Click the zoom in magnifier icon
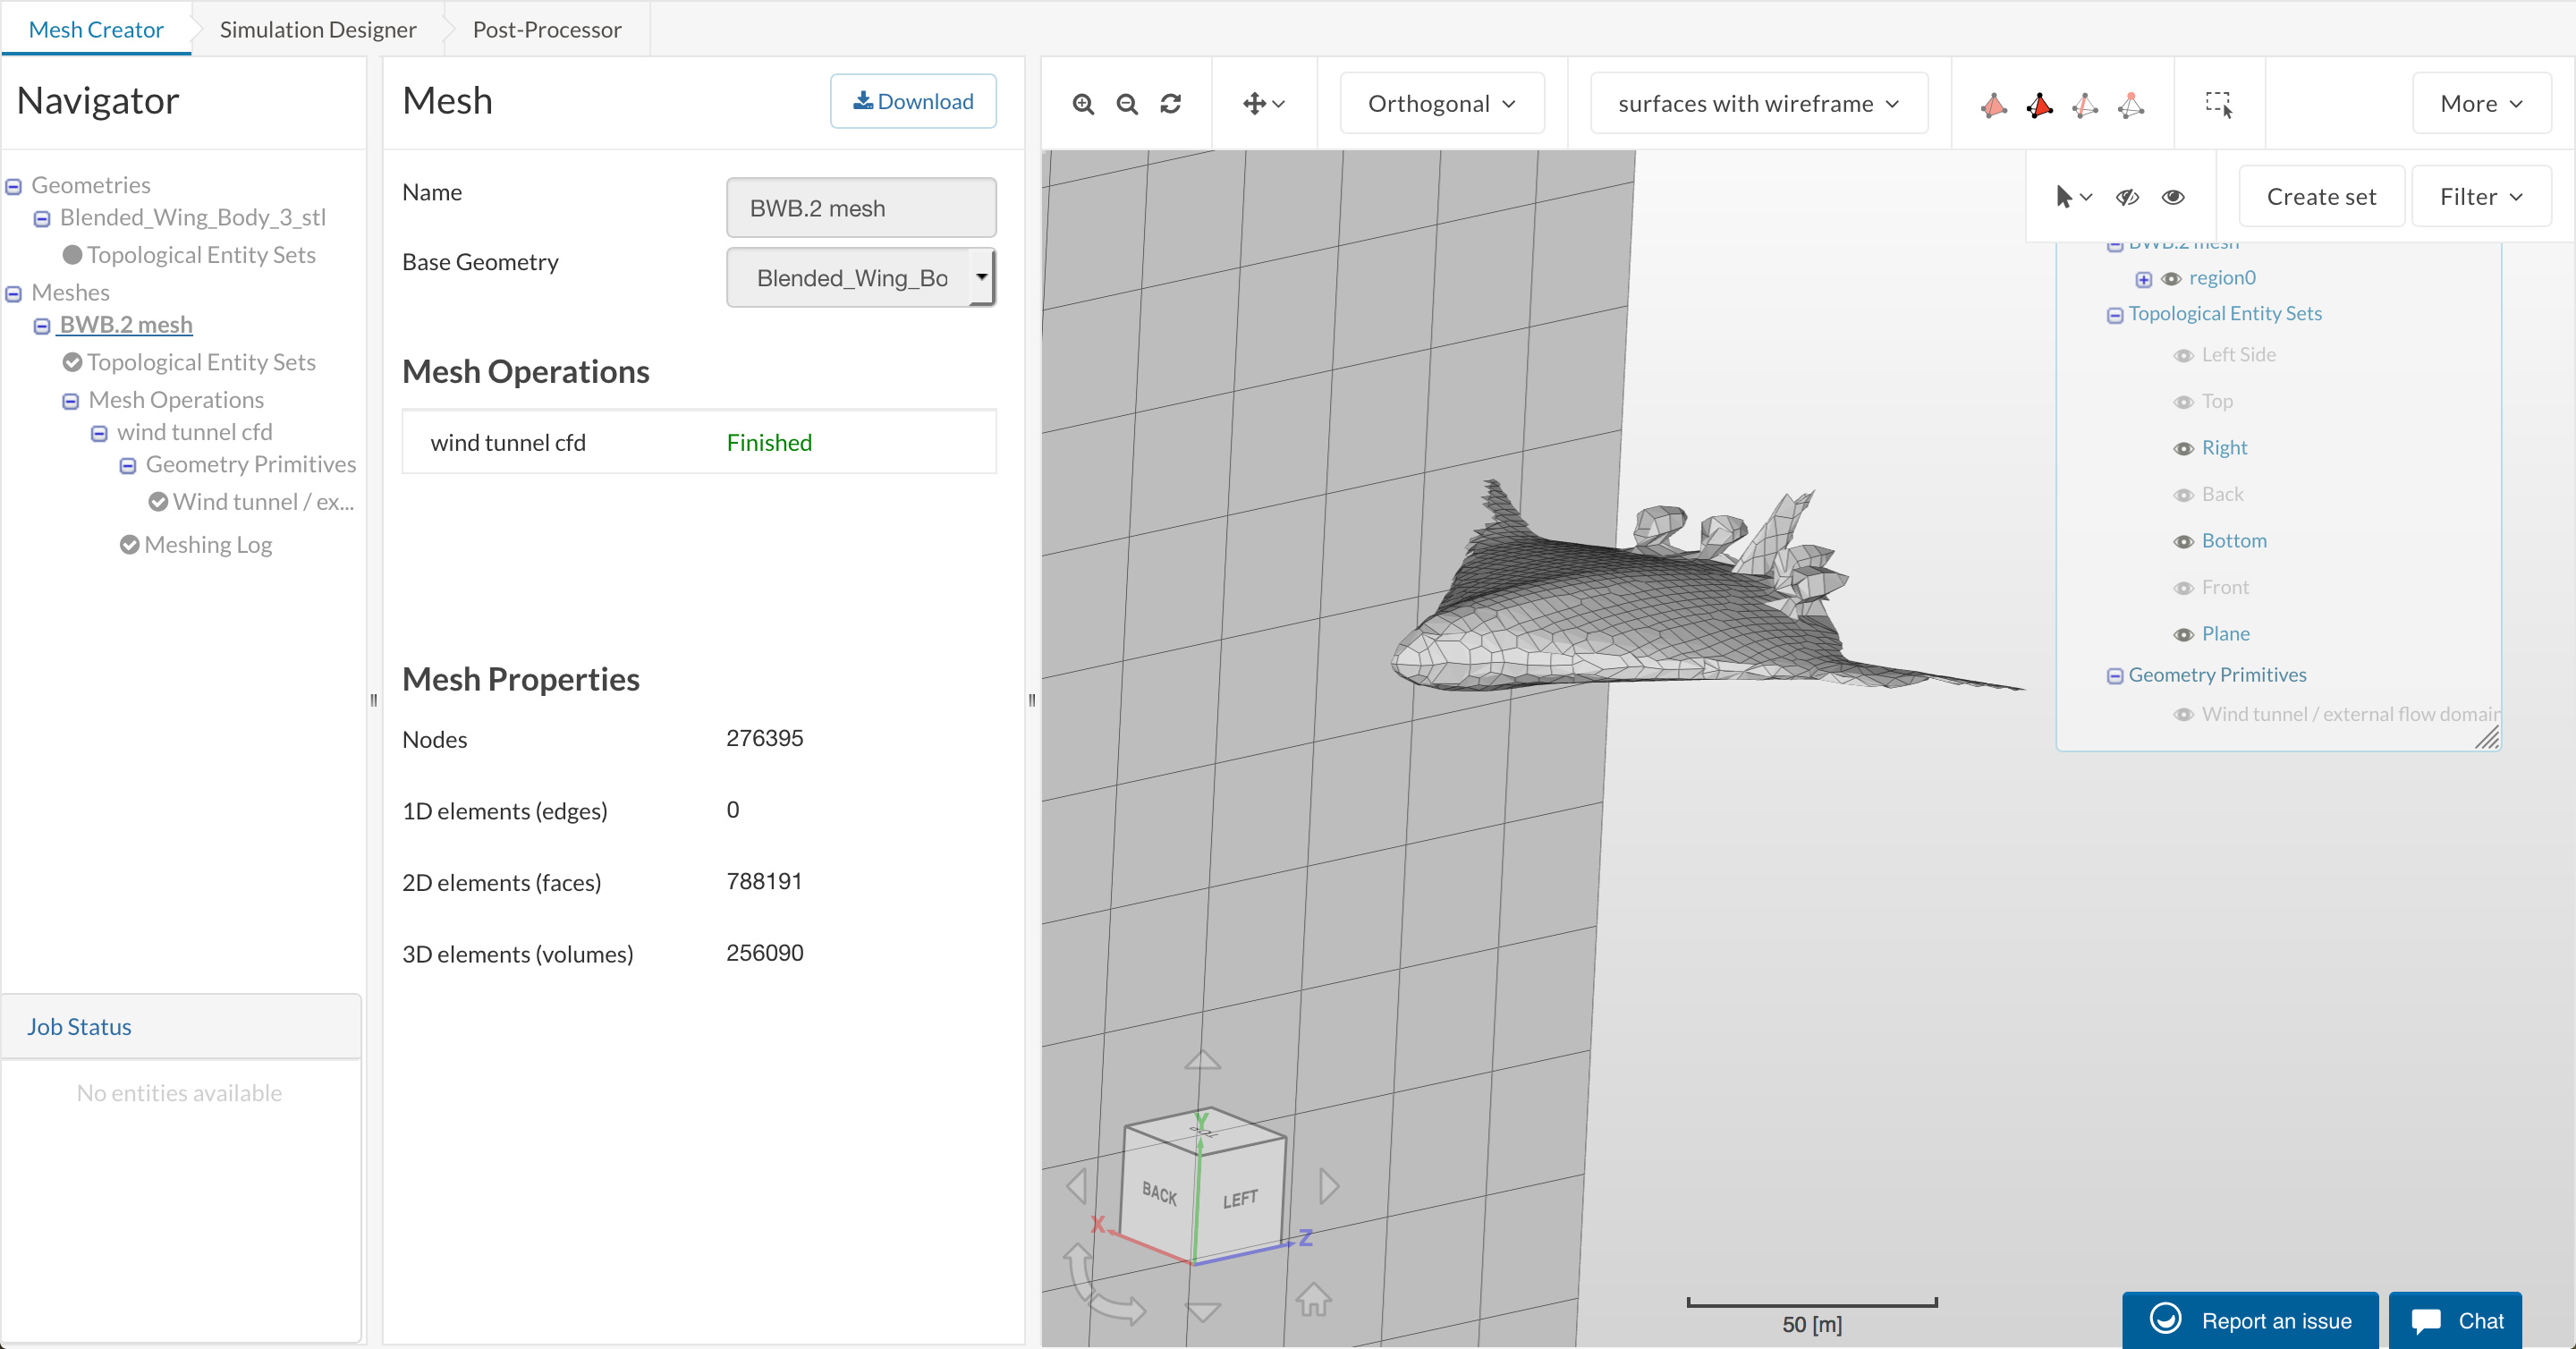Image resolution: width=2576 pixels, height=1349 pixels. pyautogui.click(x=1083, y=104)
